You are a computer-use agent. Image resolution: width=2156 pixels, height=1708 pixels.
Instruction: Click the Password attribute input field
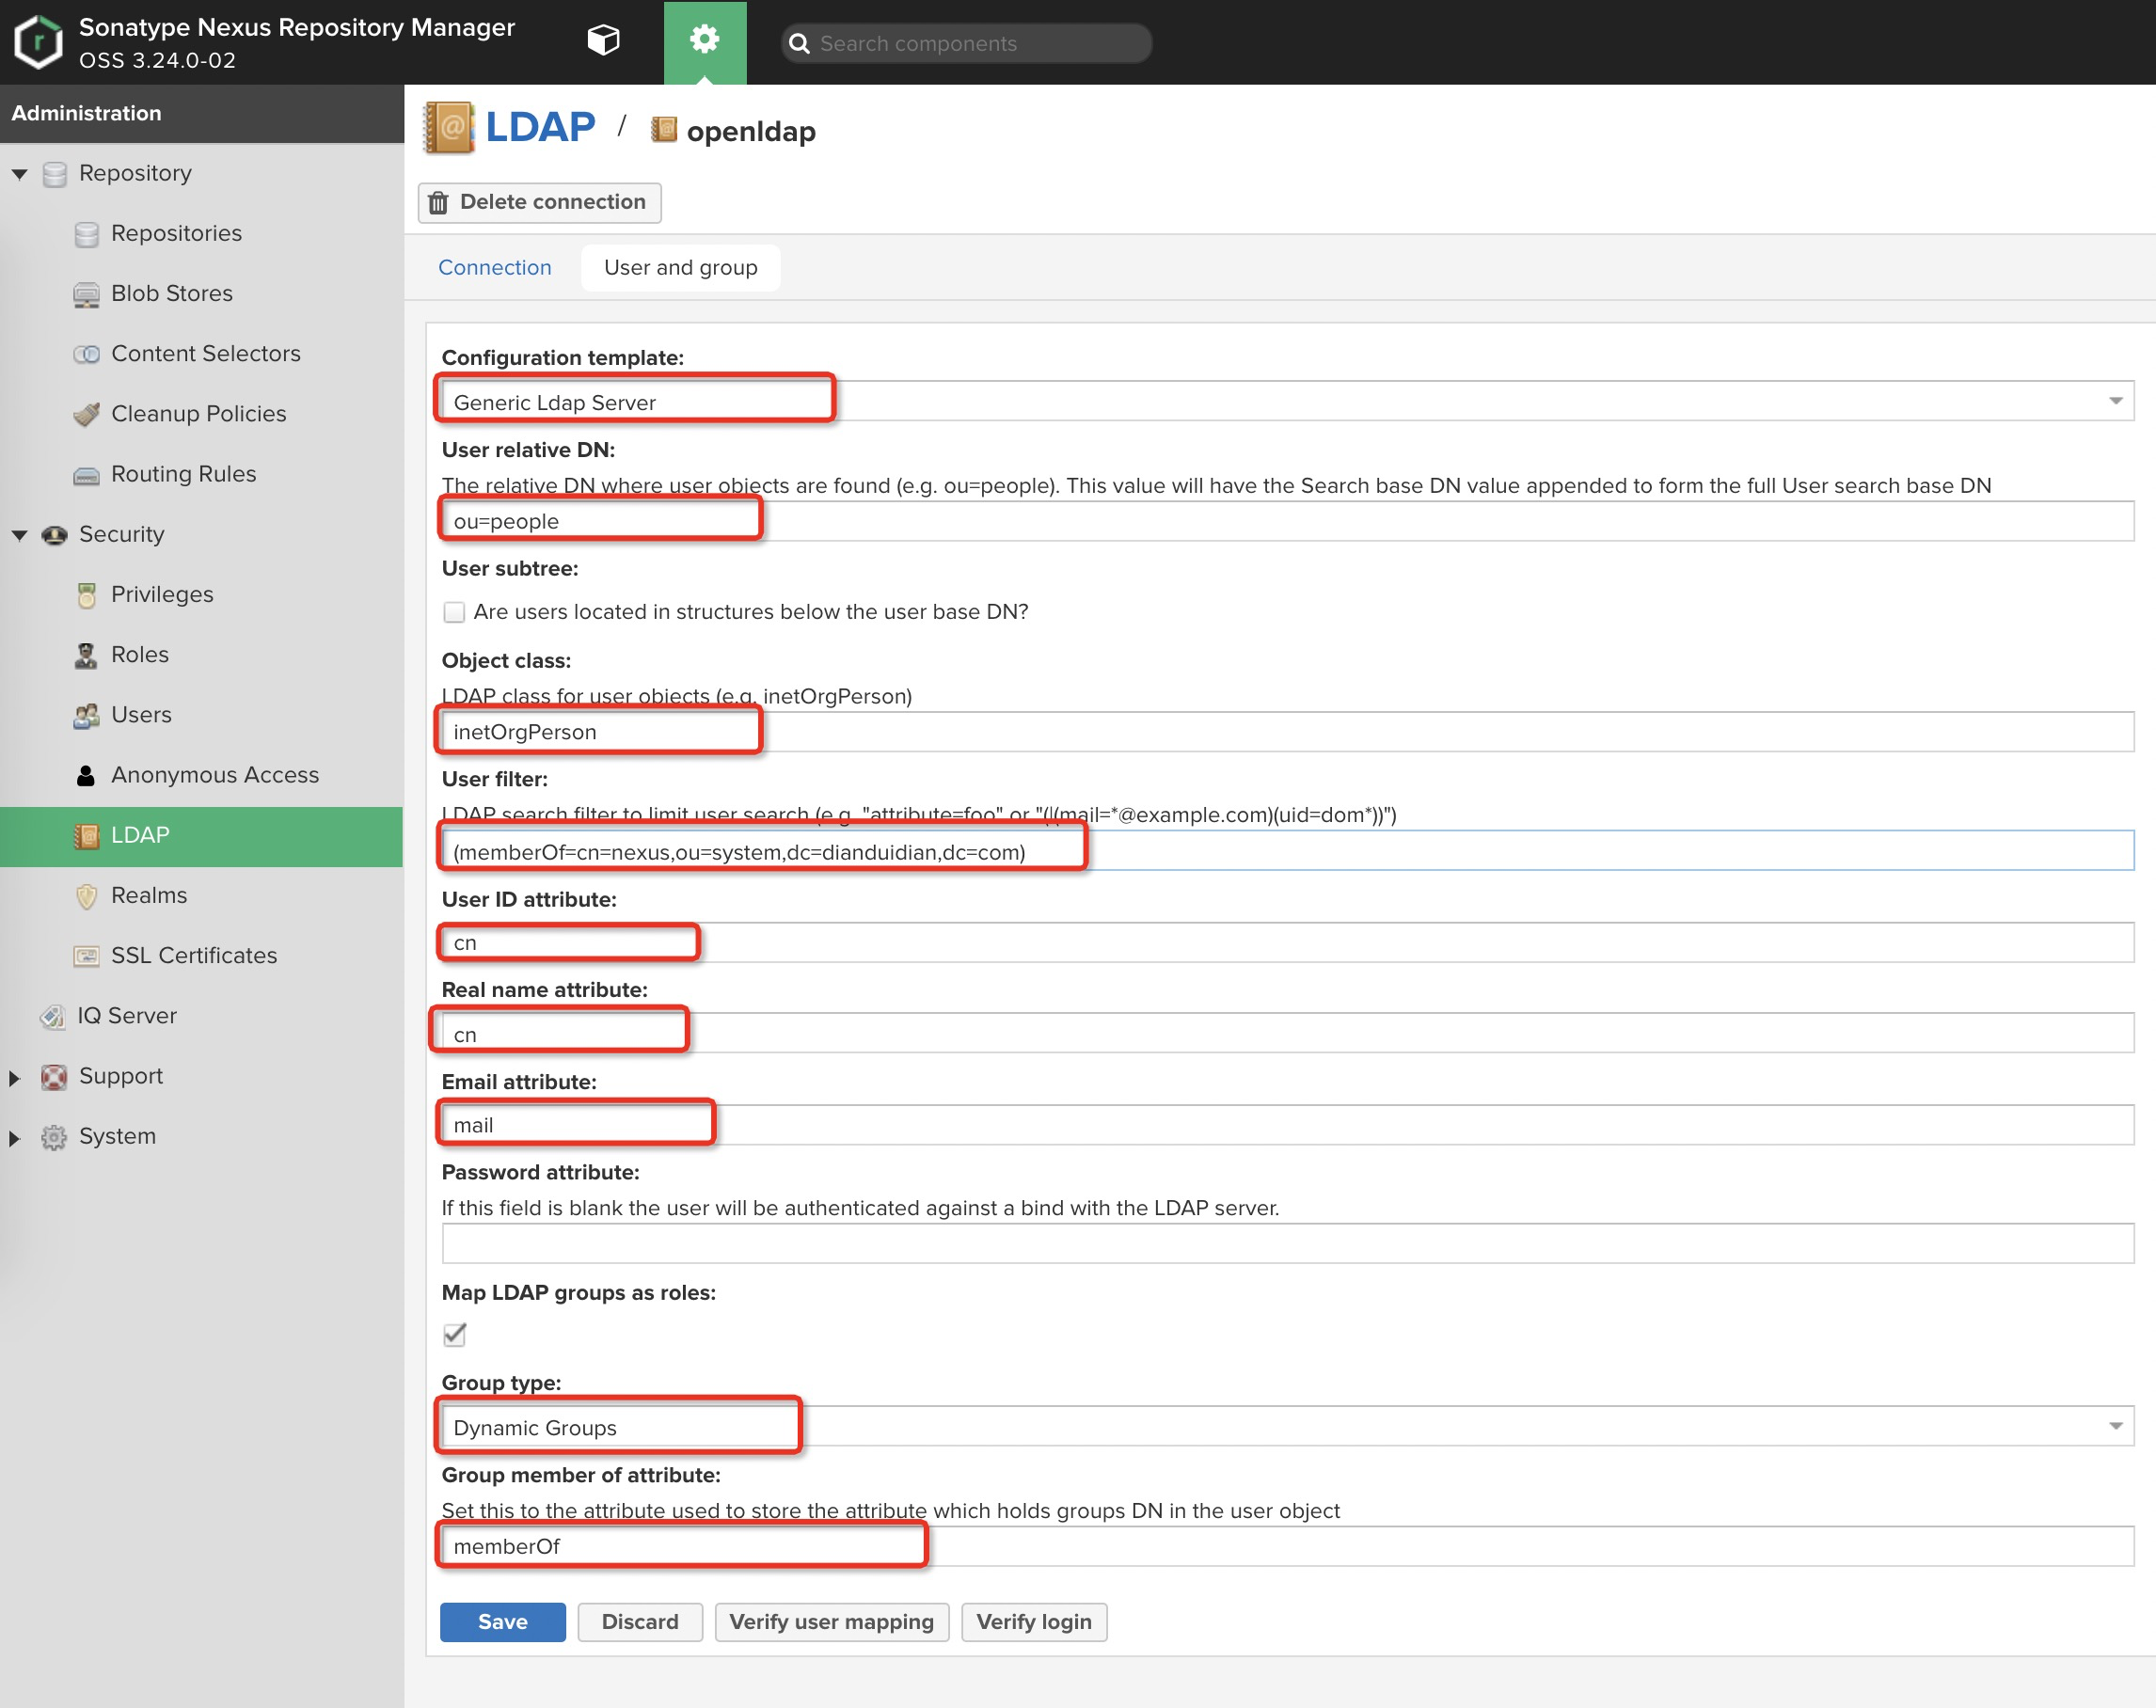(1286, 1244)
